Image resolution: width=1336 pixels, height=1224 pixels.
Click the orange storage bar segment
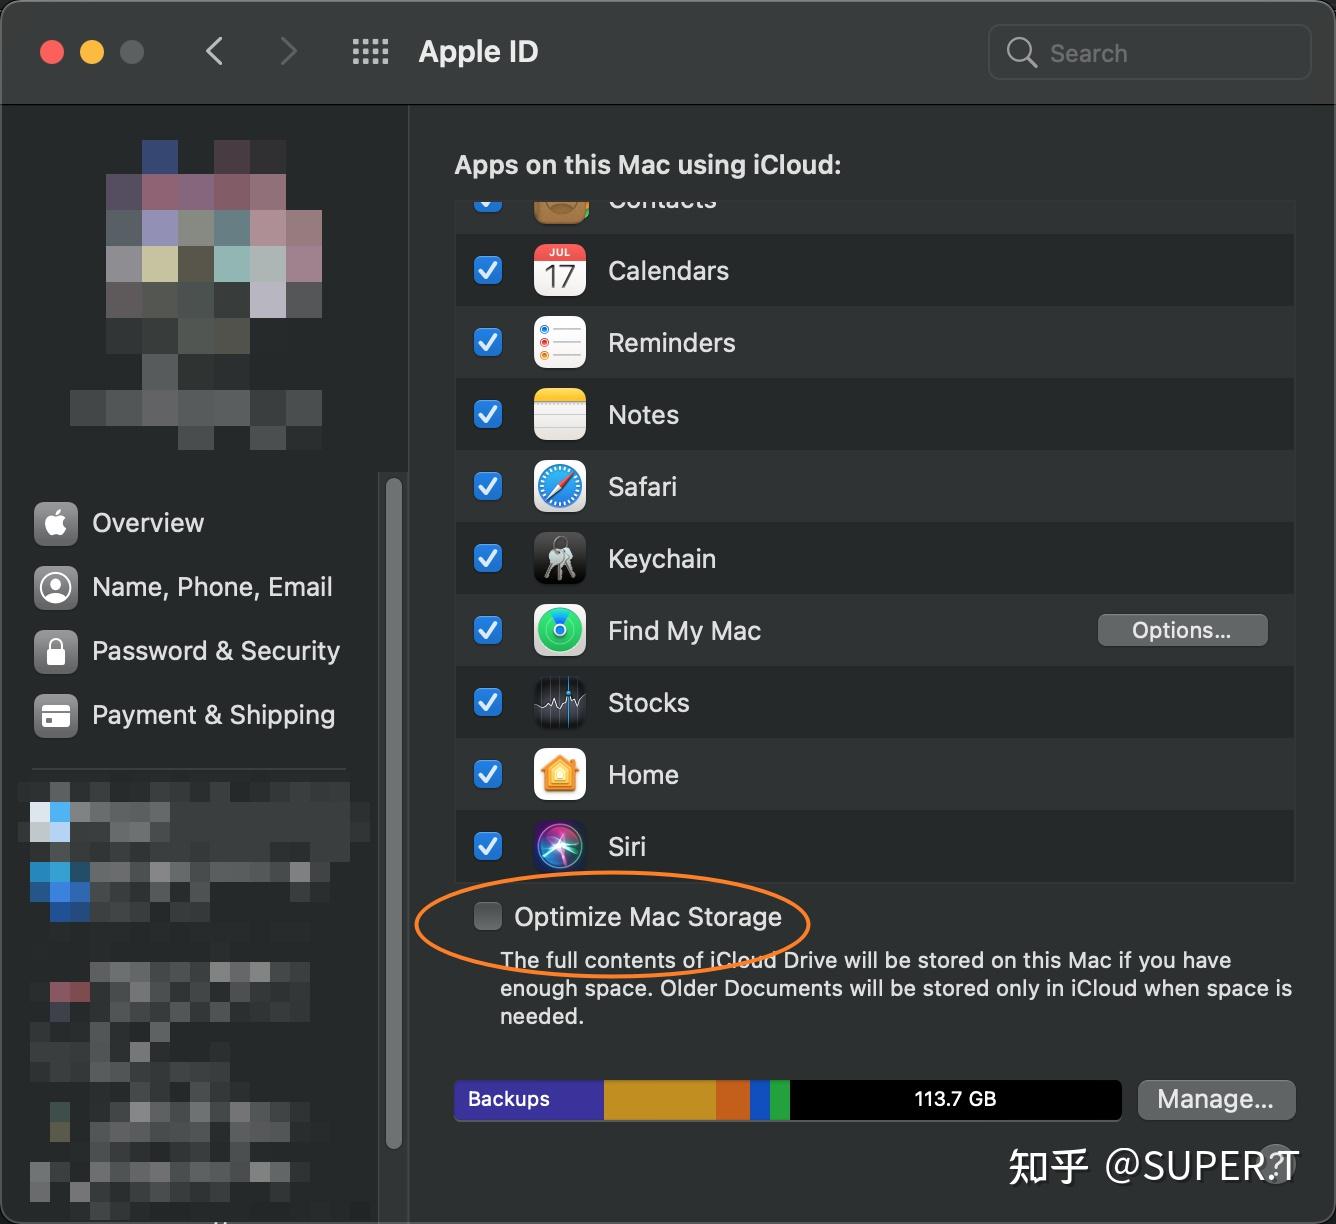click(x=733, y=1100)
